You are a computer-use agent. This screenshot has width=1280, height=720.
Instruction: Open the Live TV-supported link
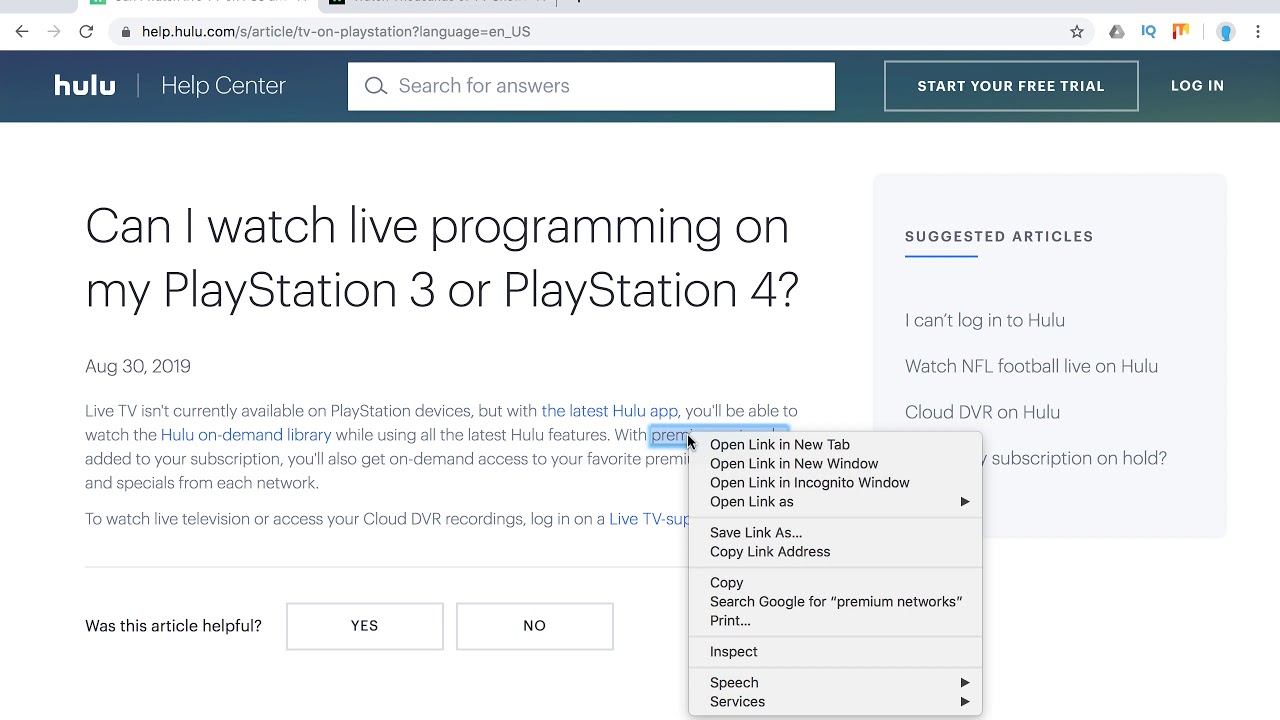pyautogui.click(x=649, y=519)
